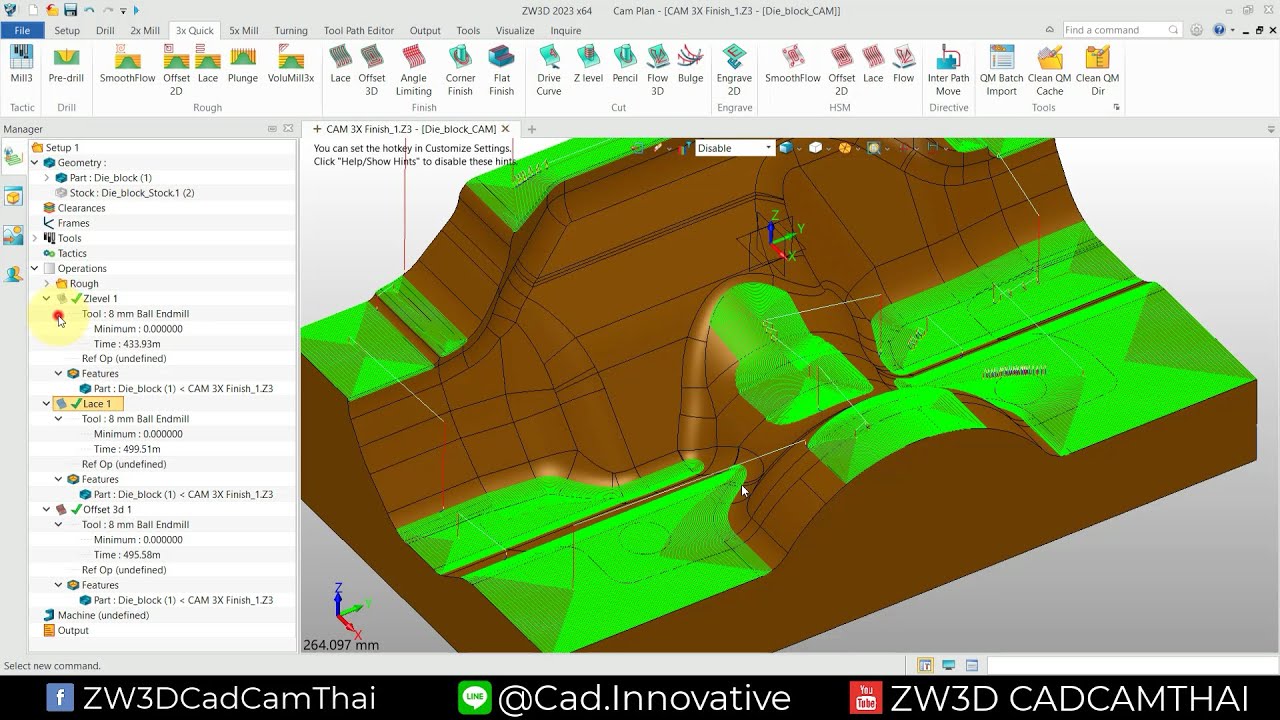The image size is (1280, 720).
Task: Select Stock : Die_block_Stock.1 (2) item
Action: tap(132, 193)
